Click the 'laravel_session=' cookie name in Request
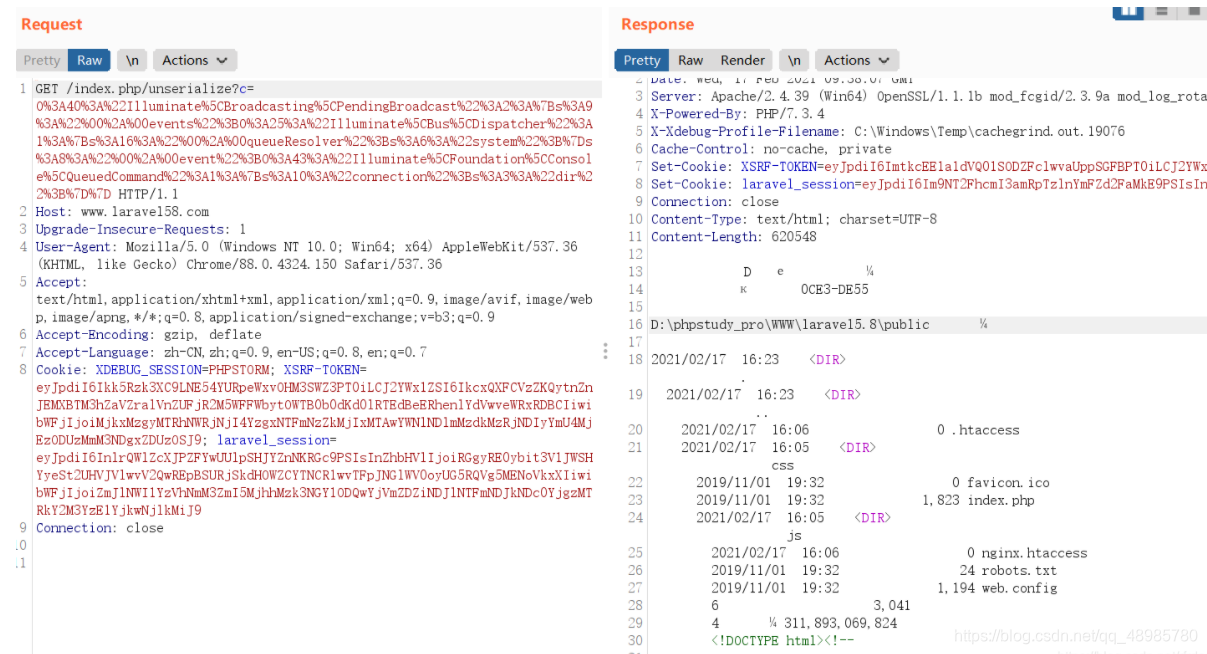1207x654 pixels. click(277, 440)
